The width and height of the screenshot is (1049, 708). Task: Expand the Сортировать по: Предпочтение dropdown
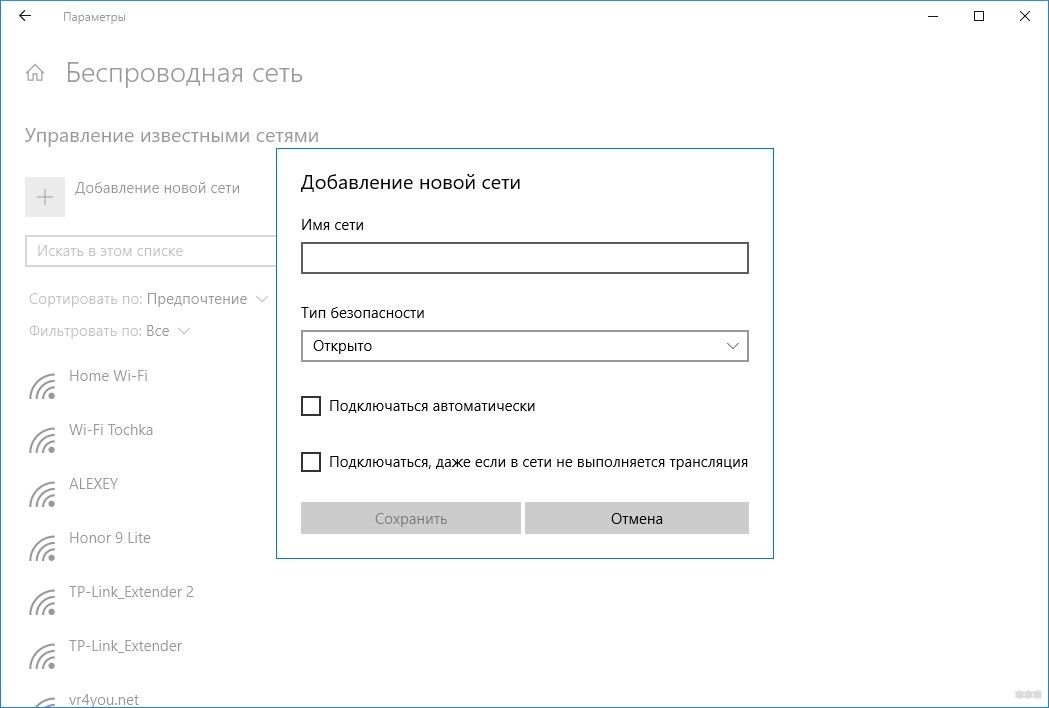(148, 299)
